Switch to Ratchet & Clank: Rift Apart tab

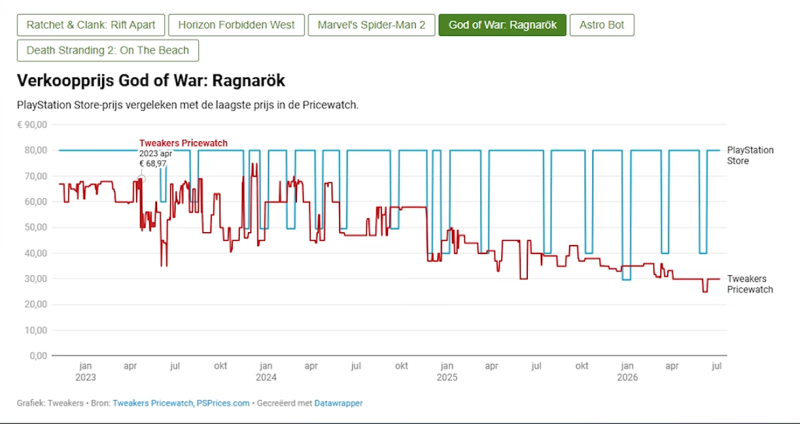click(91, 25)
